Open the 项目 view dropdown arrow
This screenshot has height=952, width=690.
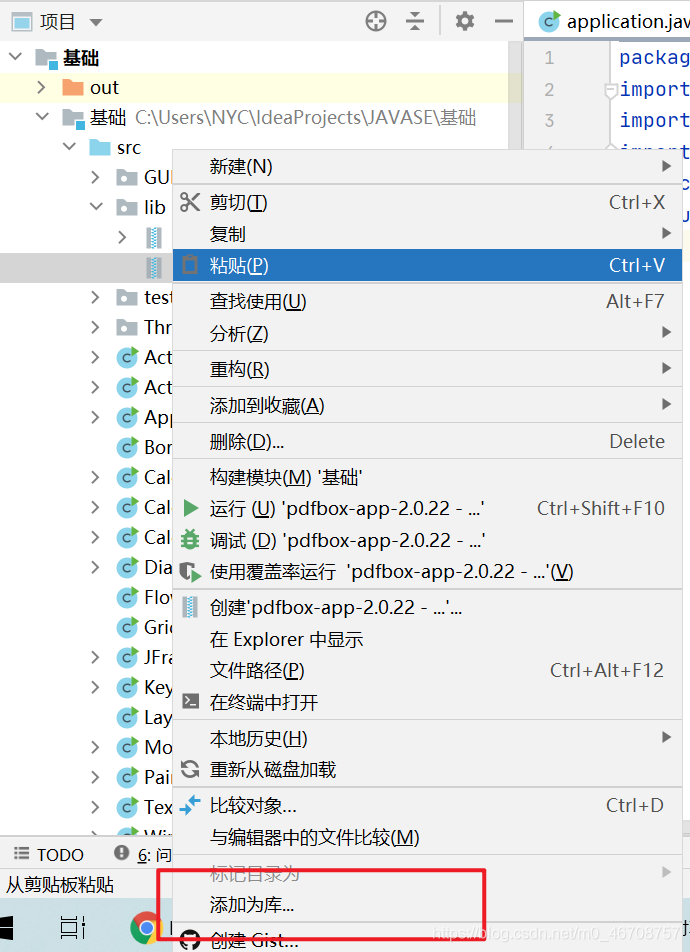95,22
